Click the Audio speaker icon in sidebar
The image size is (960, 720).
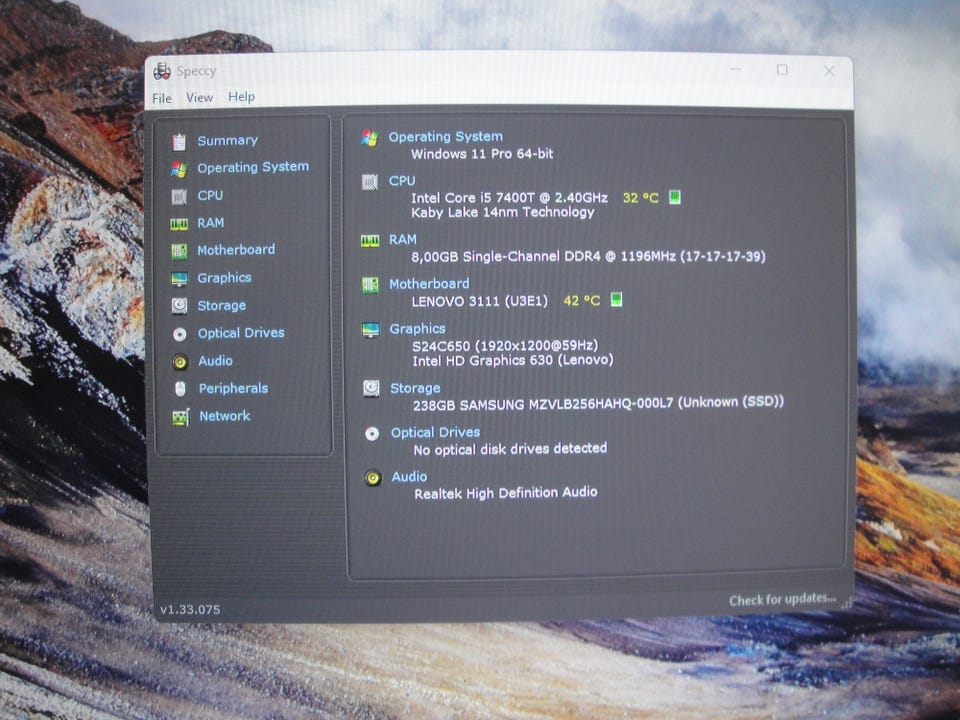point(180,362)
